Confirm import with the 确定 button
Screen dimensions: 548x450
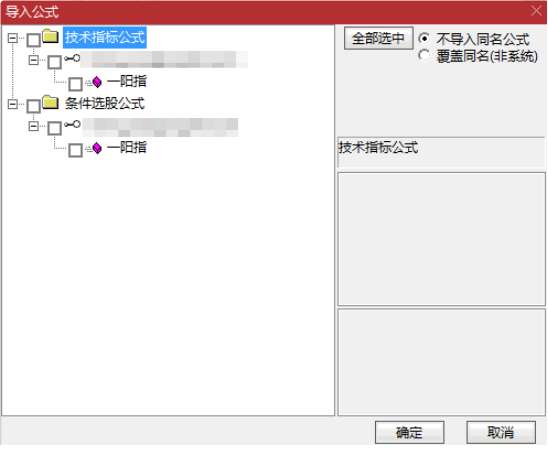tap(409, 433)
